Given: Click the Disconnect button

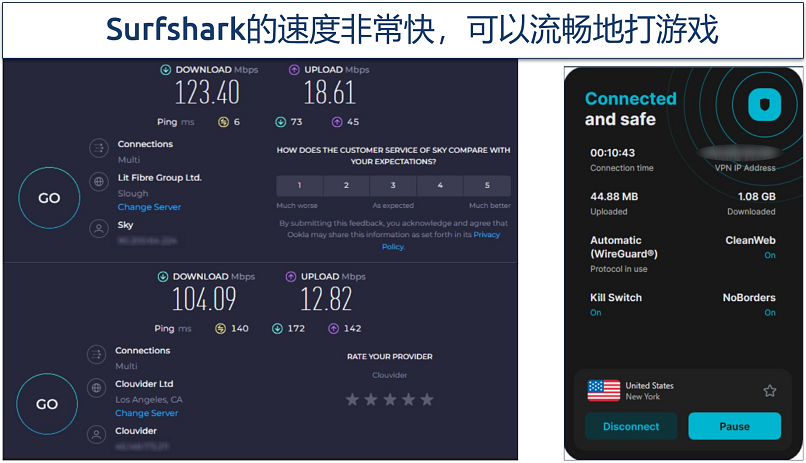Looking at the screenshot, I should click(630, 426).
